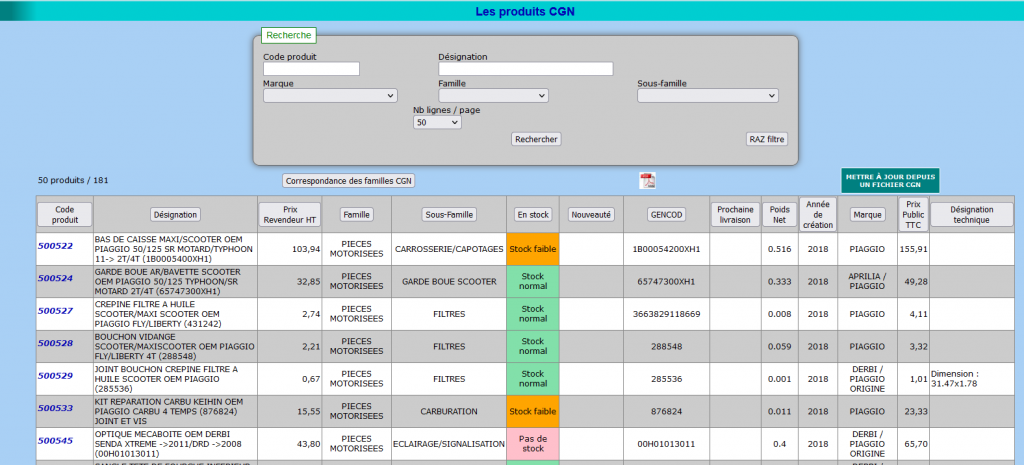1024x465 pixels.
Task: Focus the Code produit input field
Action: point(312,69)
